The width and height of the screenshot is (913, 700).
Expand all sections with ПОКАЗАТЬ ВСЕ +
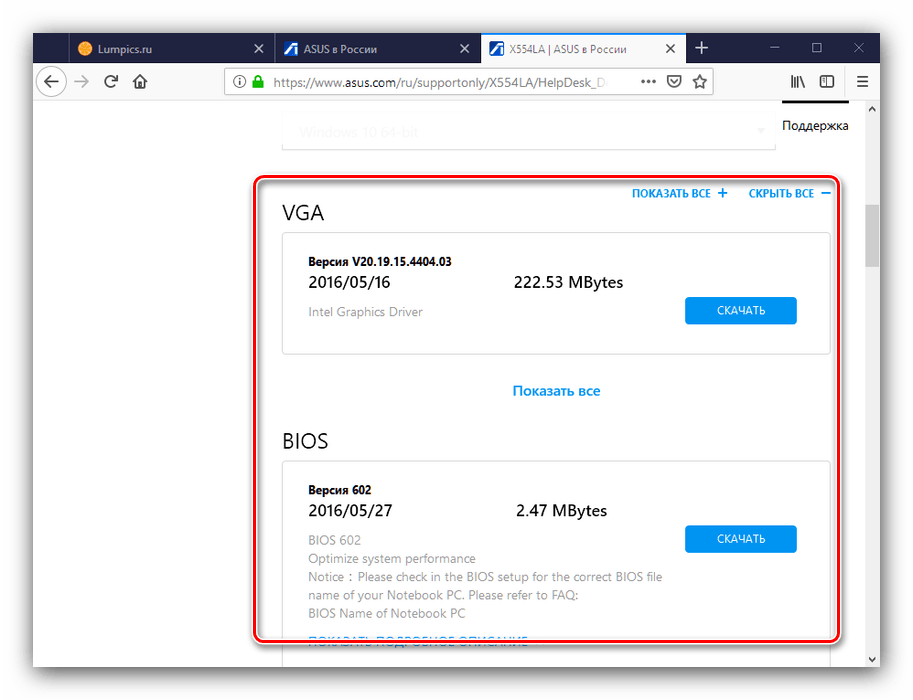(679, 193)
